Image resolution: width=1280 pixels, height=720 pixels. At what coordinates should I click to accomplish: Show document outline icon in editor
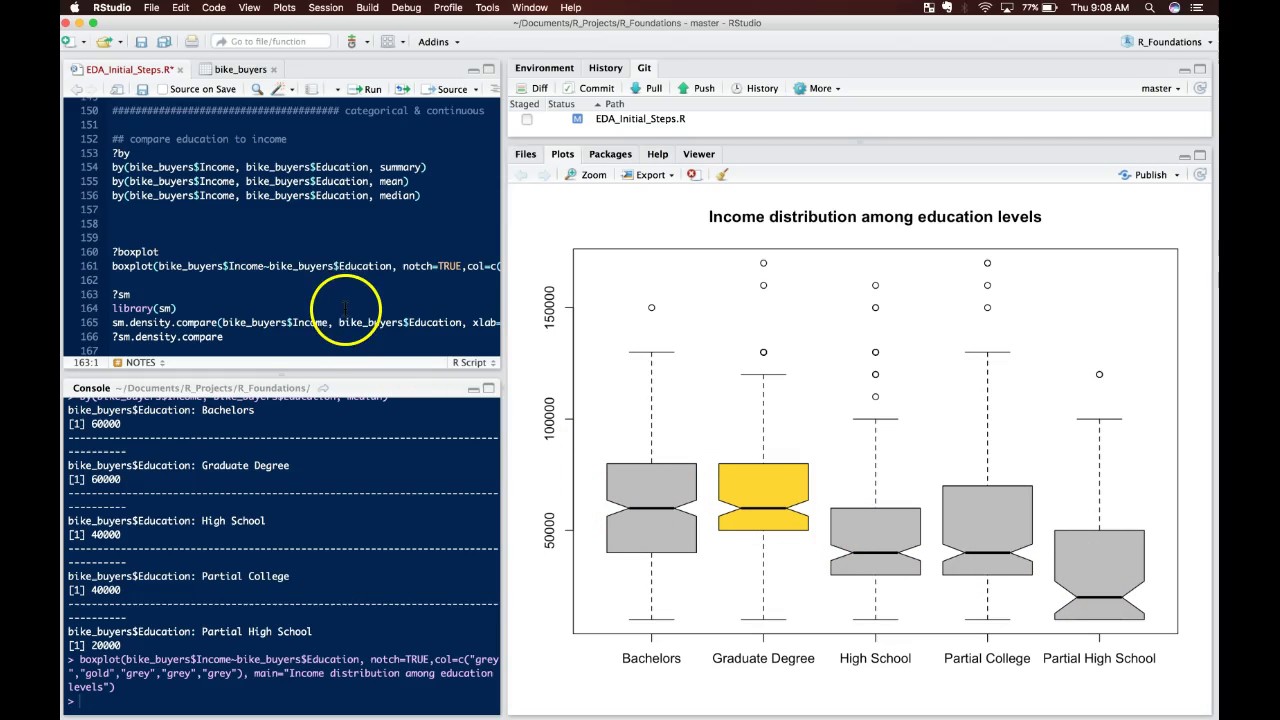[494, 89]
